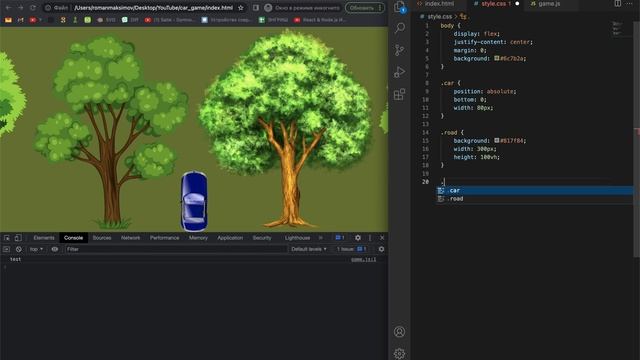Switch to the Performance tab
The width and height of the screenshot is (640, 360).
tap(164, 238)
